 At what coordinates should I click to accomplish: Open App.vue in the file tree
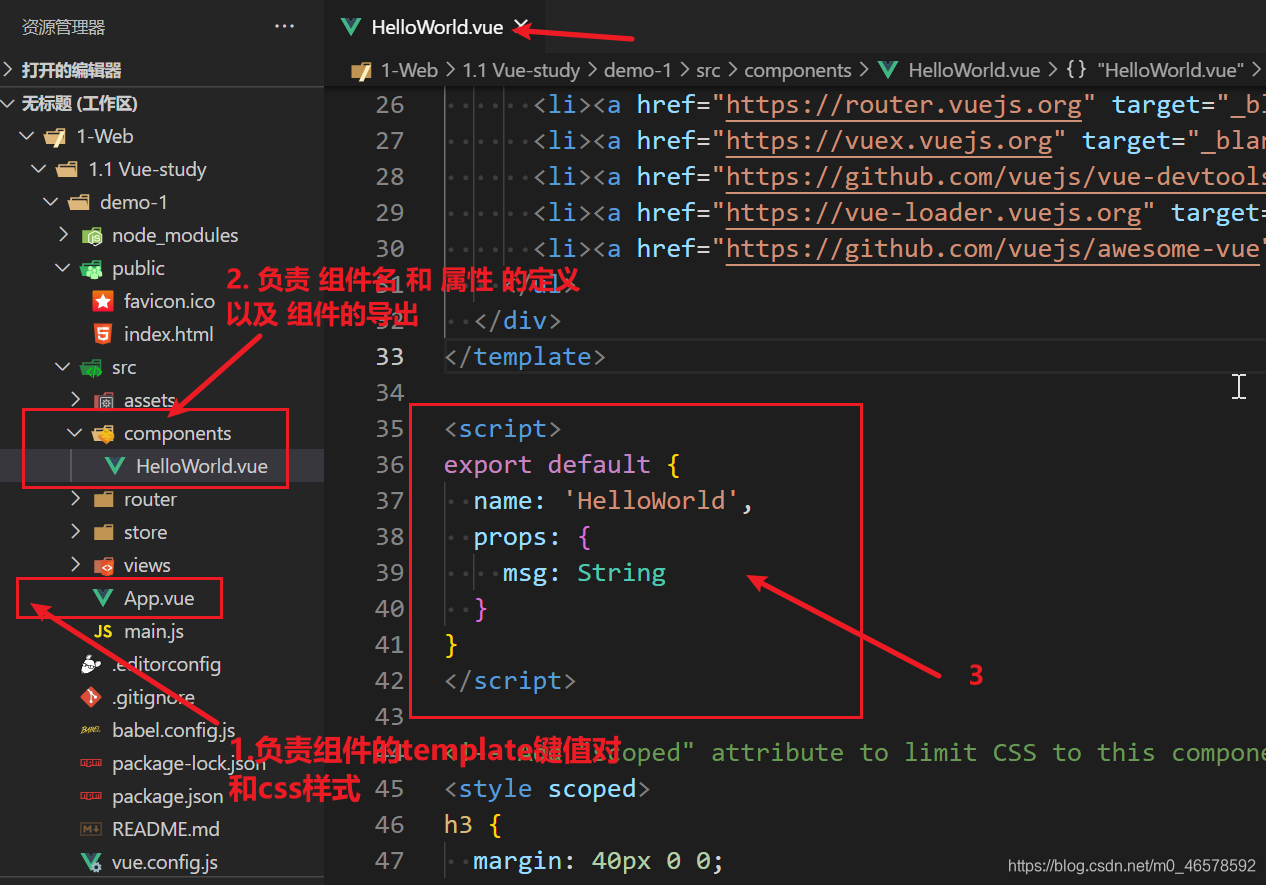pyautogui.click(x=159, y=598)
